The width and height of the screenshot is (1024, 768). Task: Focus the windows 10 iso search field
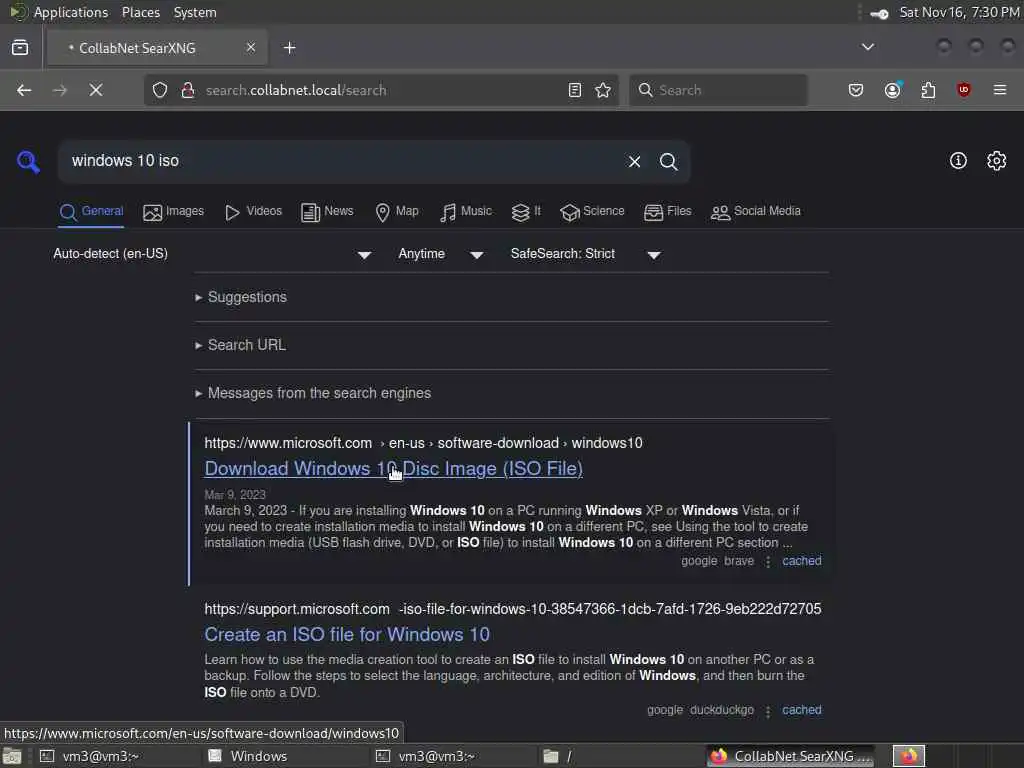click(x=340, y=161)
